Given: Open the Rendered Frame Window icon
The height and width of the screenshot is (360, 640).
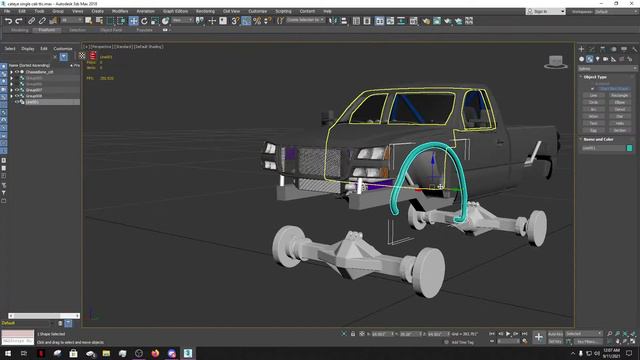Looking at the screenshot, I should coord(437,21).
